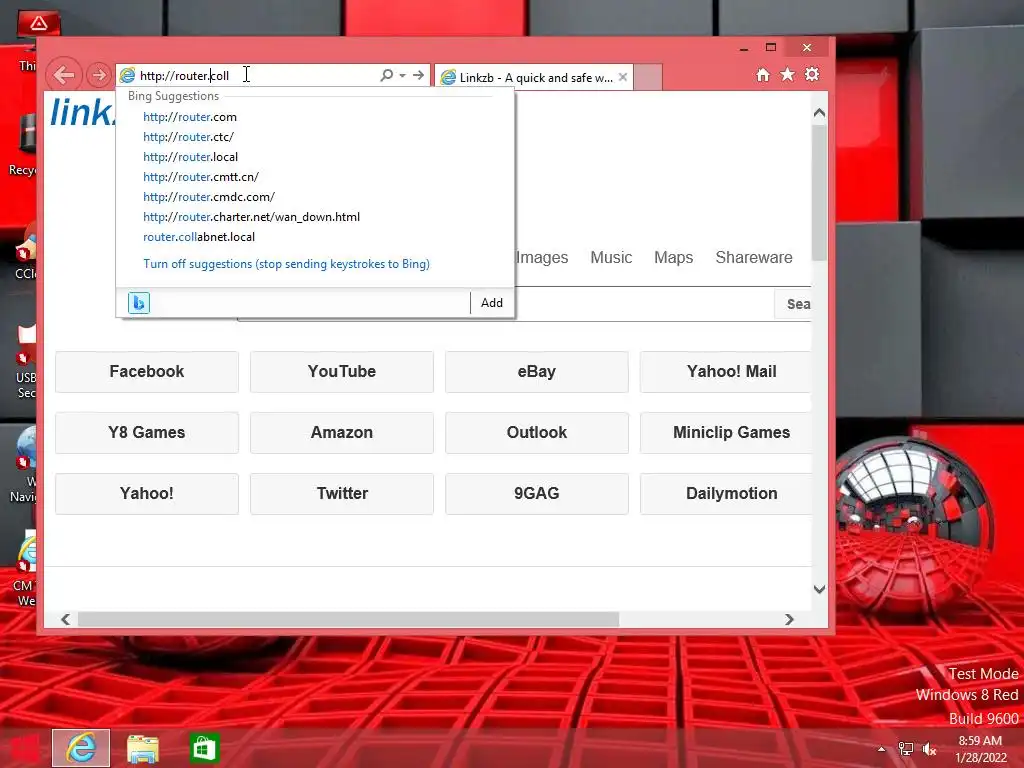Open the Yahoo! shortcut

[x=147, y=494]
